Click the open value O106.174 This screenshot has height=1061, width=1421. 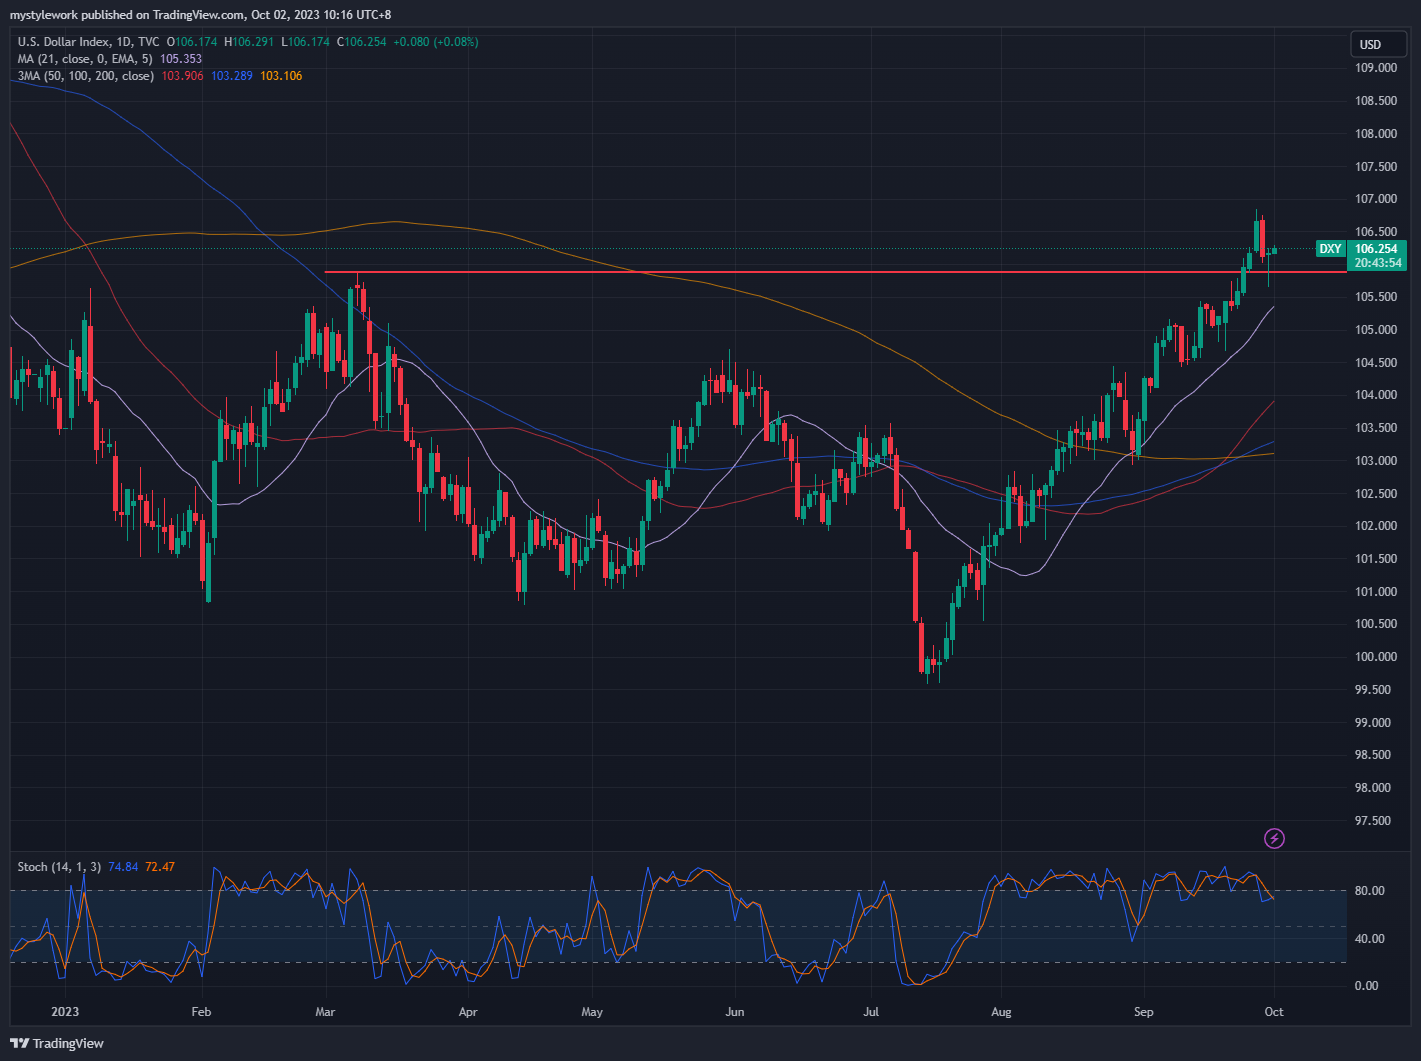point(192,42)
